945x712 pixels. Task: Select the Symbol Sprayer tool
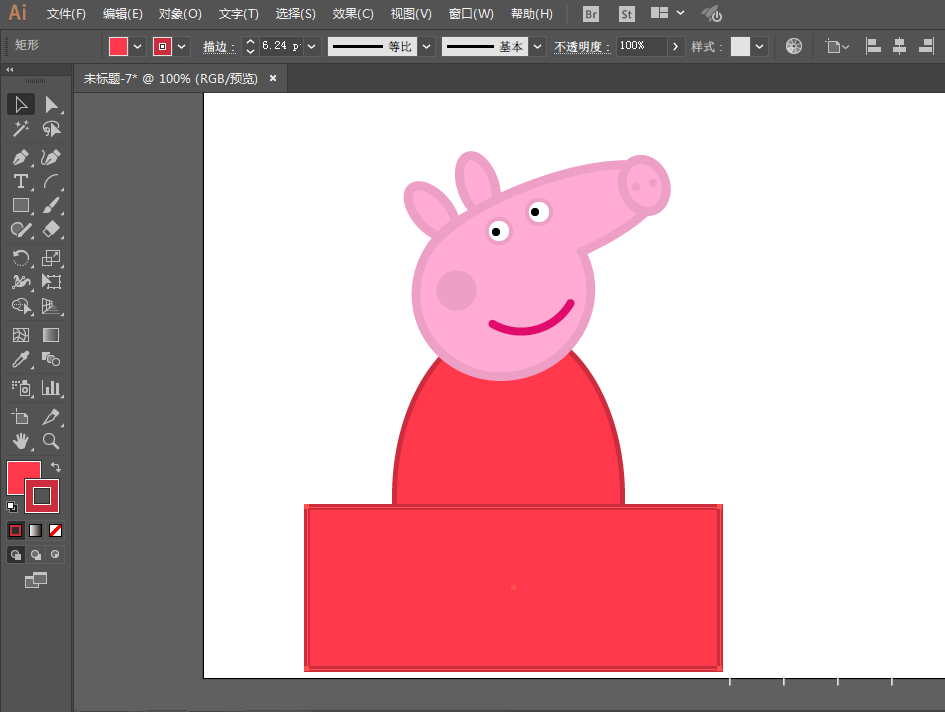tap(20, 388)
